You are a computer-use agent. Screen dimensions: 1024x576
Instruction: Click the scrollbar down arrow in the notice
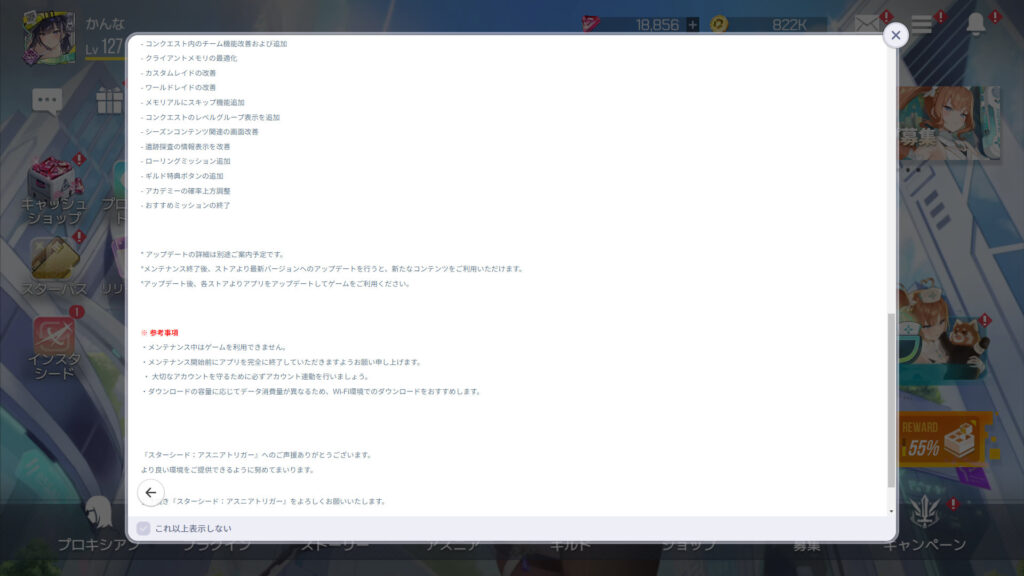(x=891, y=511)
